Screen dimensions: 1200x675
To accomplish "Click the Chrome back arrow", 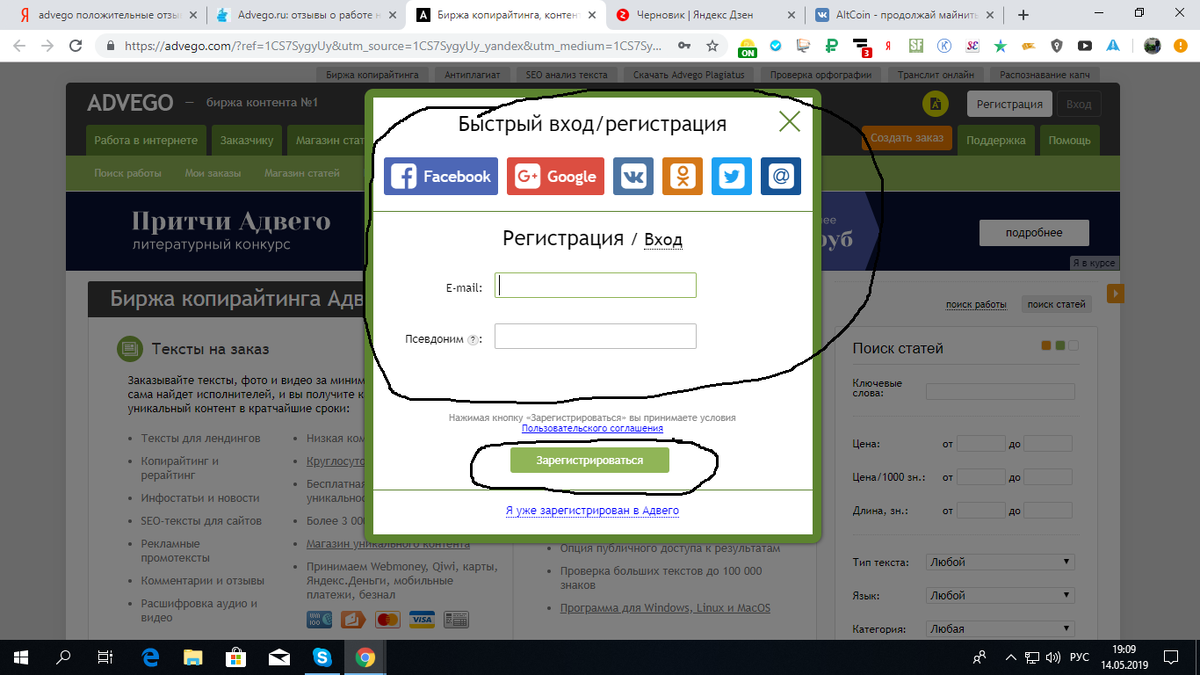I will pyautogui.click(x=19, y=45).
